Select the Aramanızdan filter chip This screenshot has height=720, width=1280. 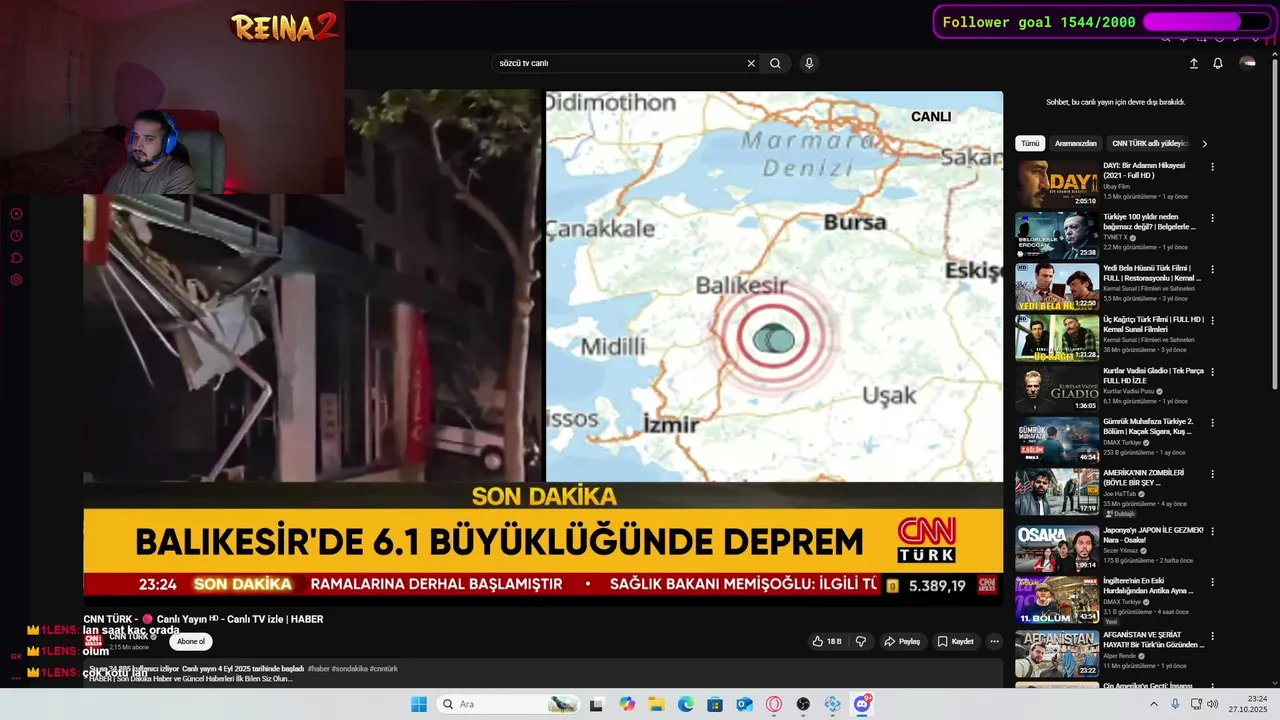pos(1075,143)
